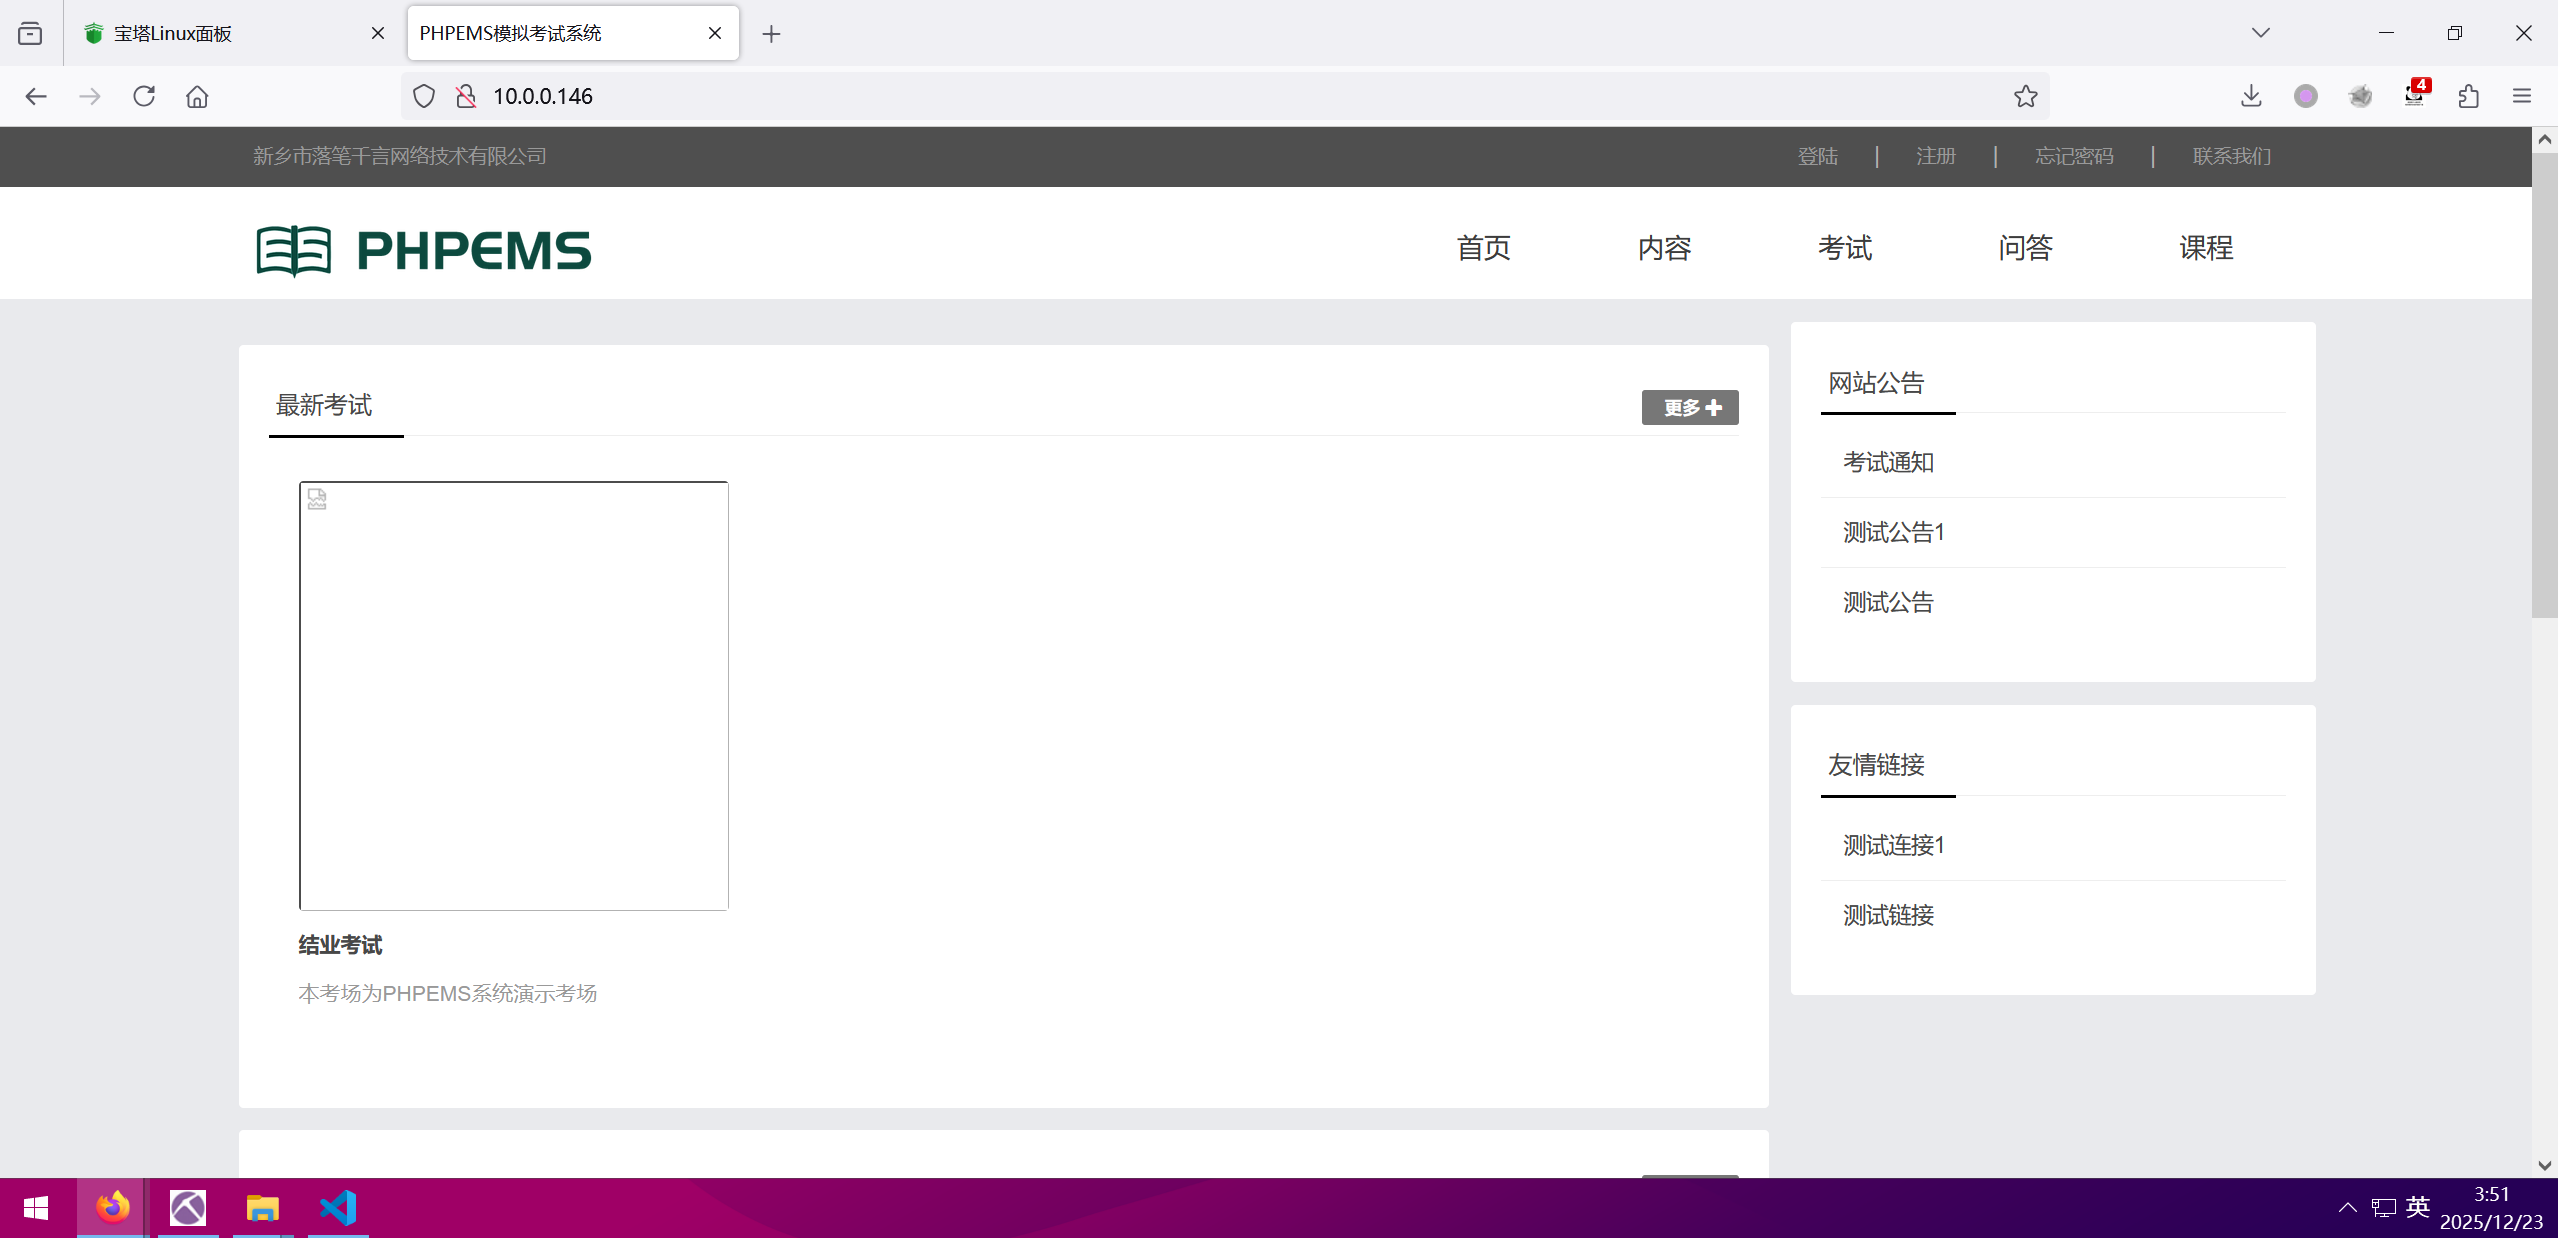Click the 注册 register link
The width and height of the screenshot is (2558, 1238).
click(1935, 156)
